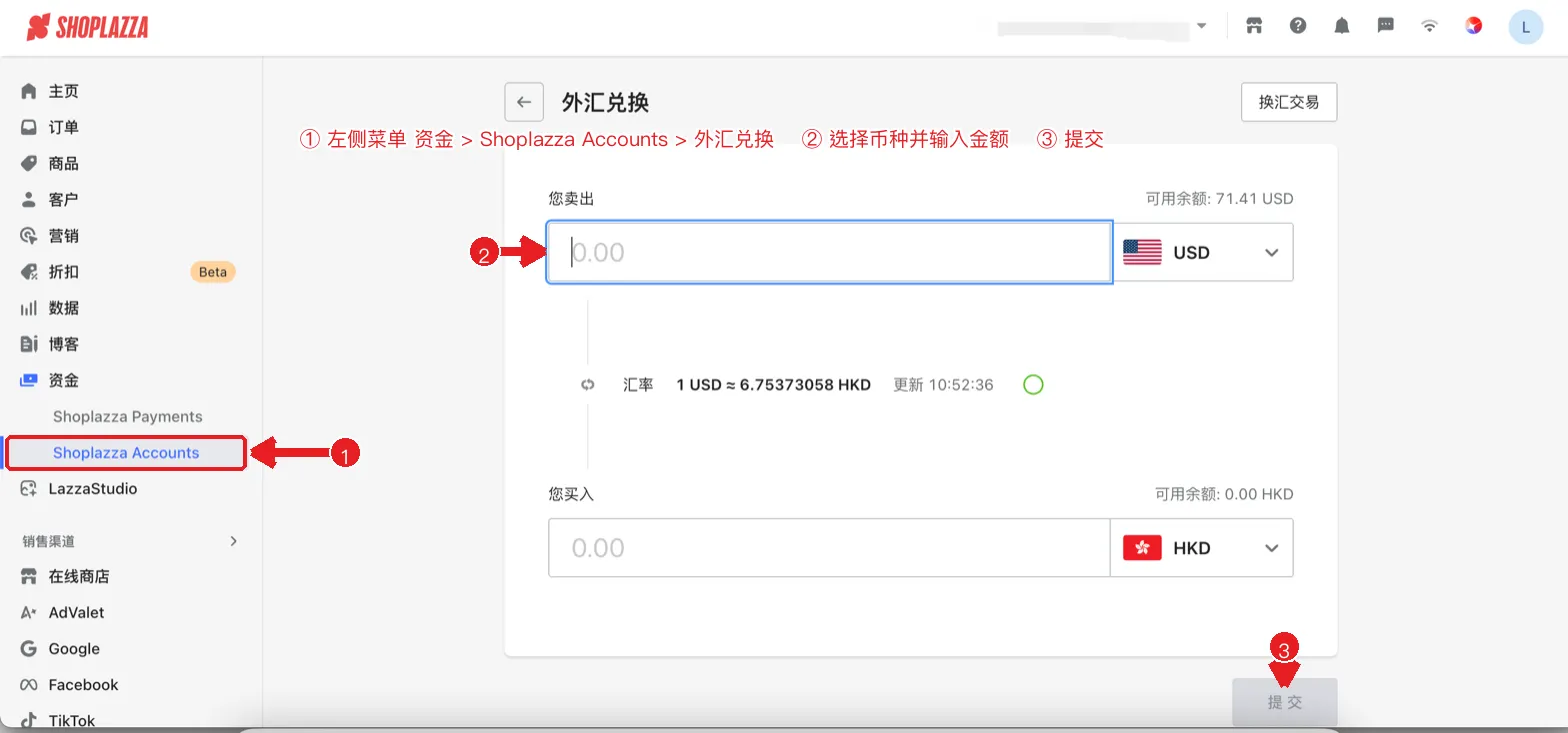1568x733 pixels.
Task: Click the marketing icon beside 营销
Action: [x=29, y=236]
